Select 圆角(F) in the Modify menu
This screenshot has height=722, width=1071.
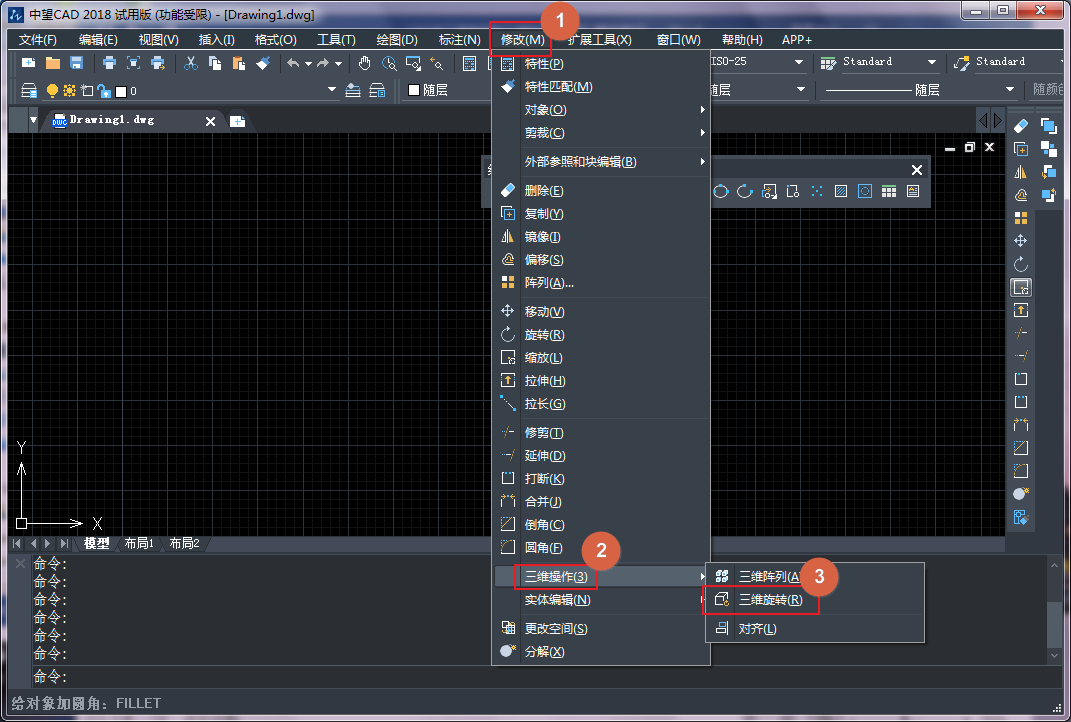click(543, 548)
